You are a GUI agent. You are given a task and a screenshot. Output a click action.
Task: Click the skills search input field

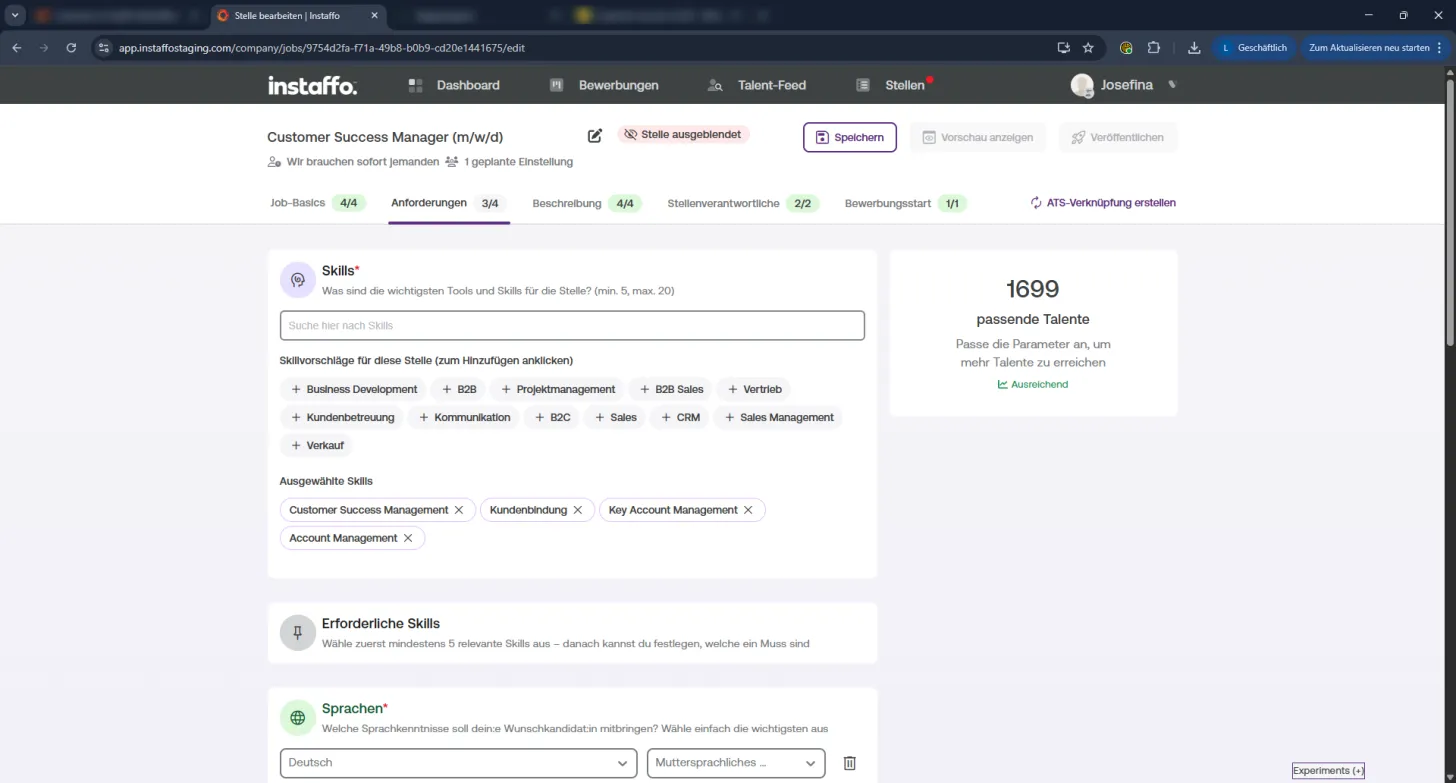(x=572, y=326)
